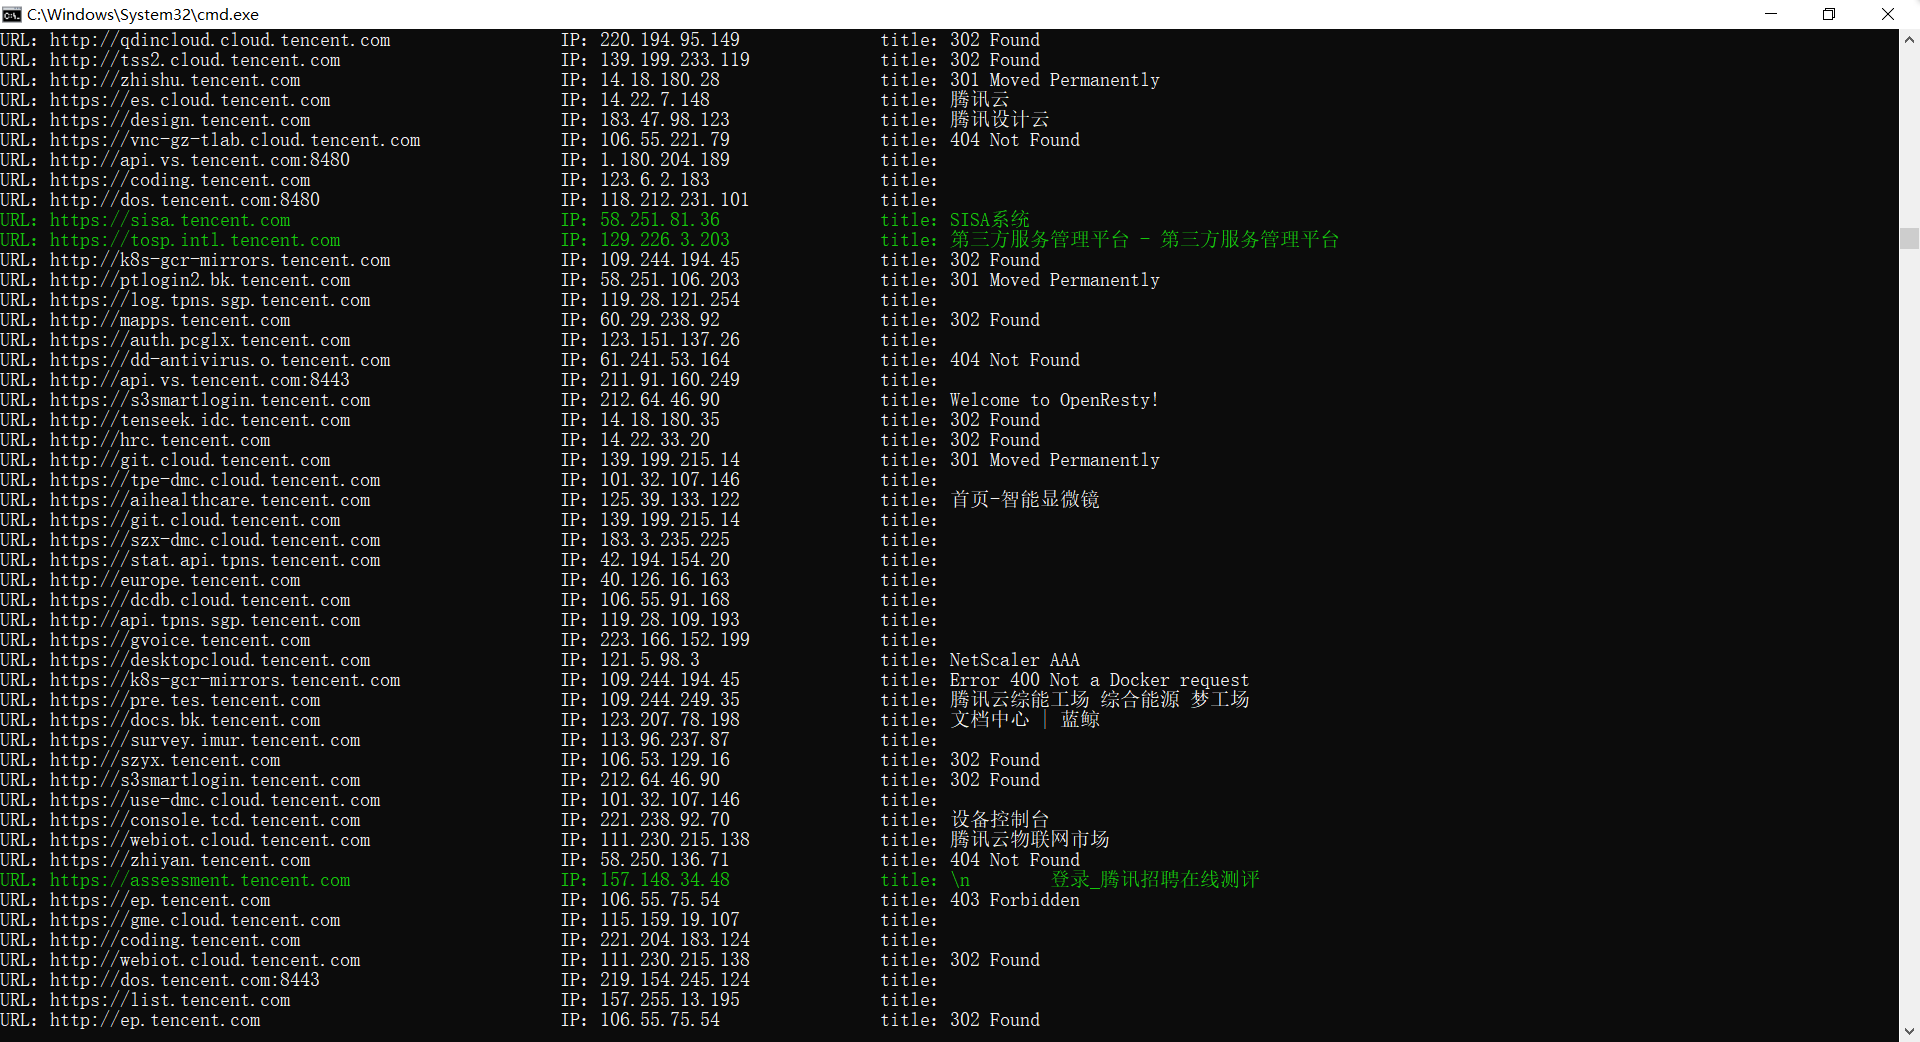Click title NetScaler AAA
Screen dimensions: 1920x1042
click(x=1015, y=660)
